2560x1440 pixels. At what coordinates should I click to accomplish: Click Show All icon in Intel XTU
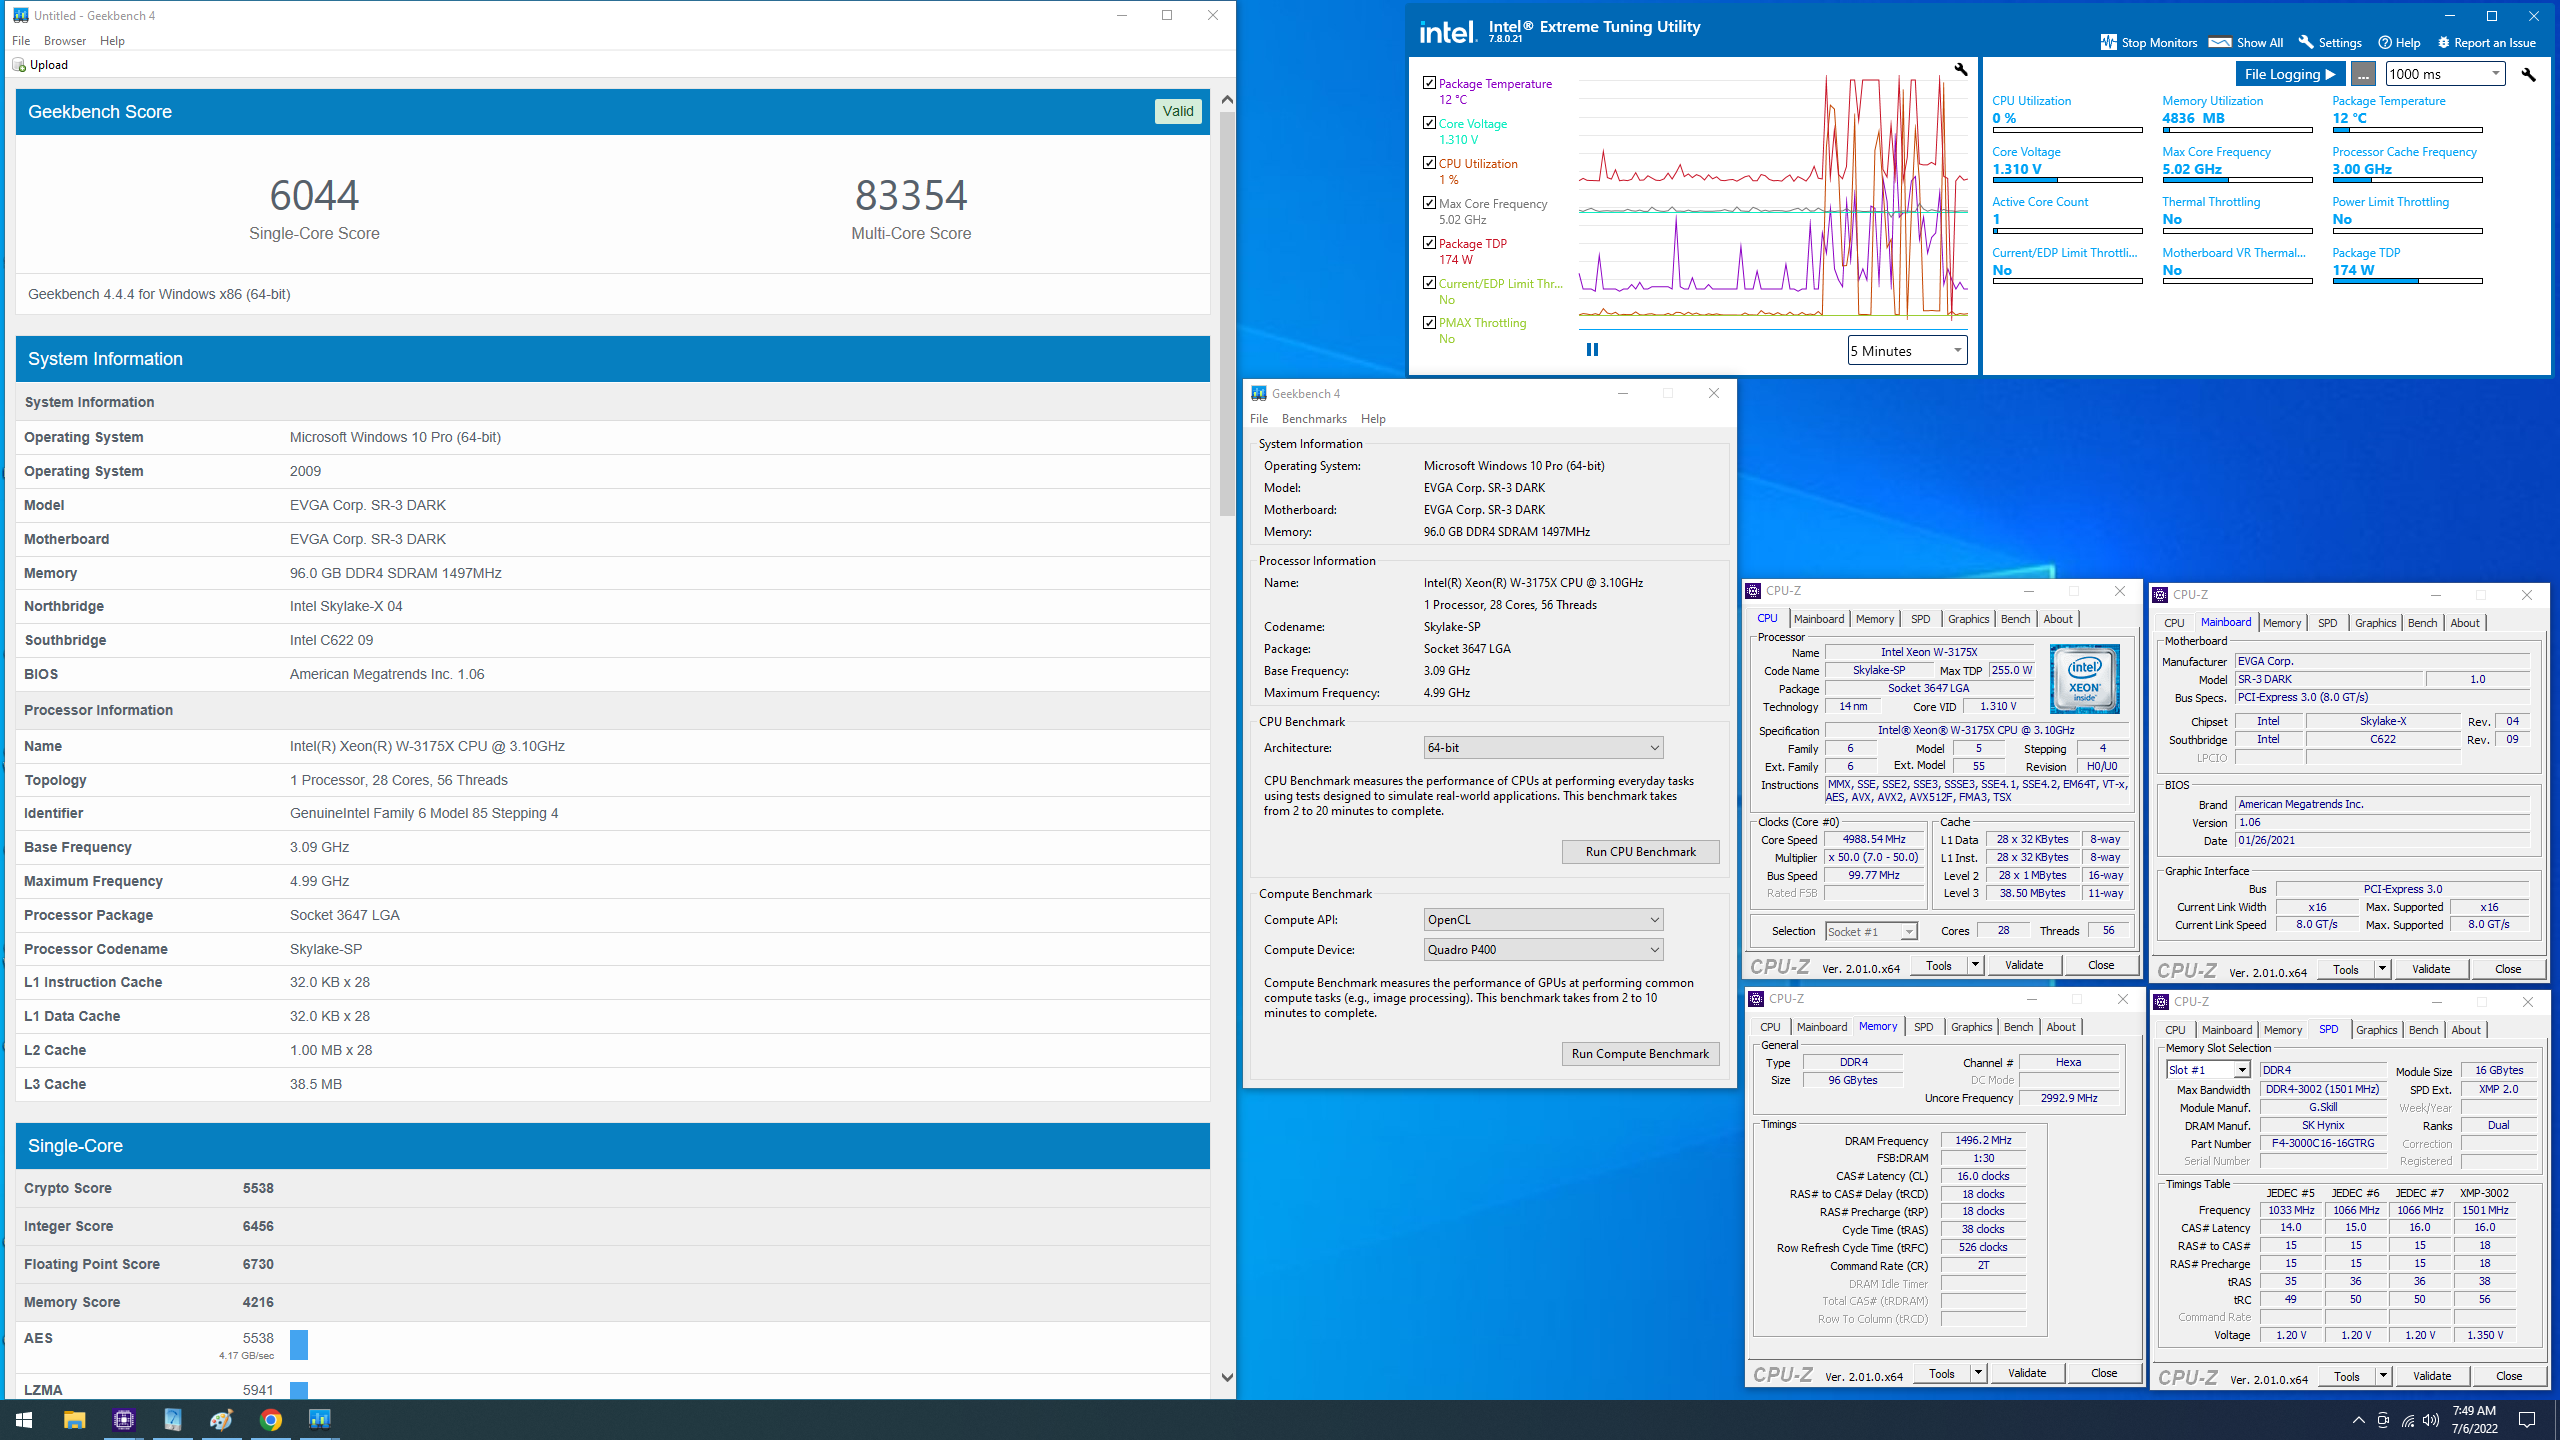(x=2220, y=43)
